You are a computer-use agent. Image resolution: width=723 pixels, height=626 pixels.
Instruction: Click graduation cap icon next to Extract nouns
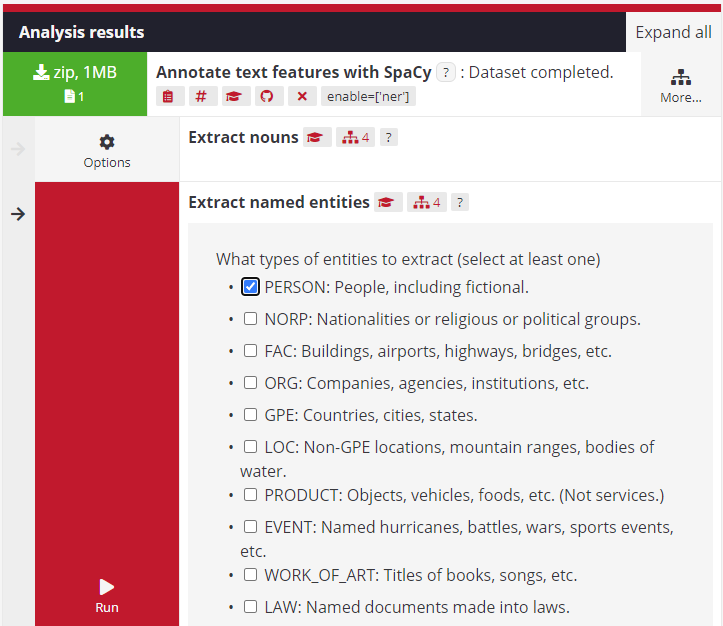318,138
